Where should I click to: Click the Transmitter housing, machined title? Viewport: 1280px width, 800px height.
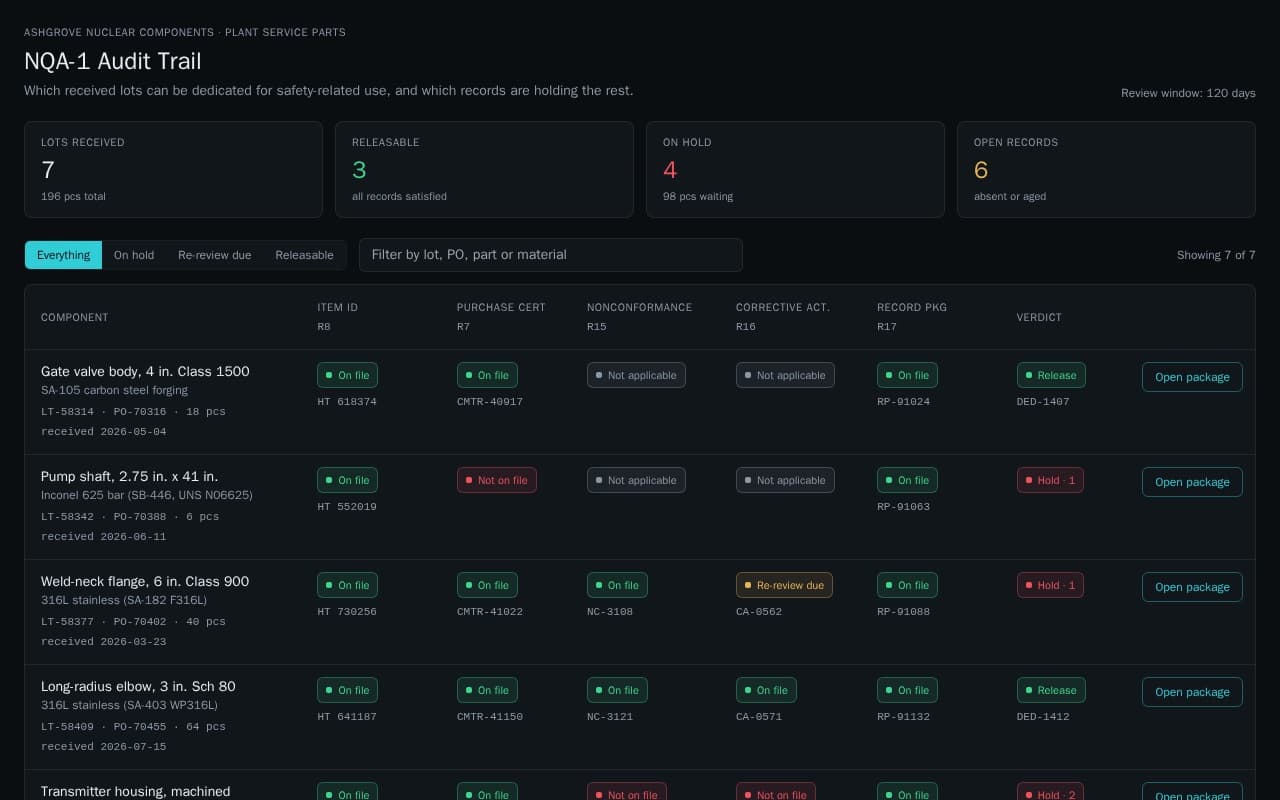[135, 791]
